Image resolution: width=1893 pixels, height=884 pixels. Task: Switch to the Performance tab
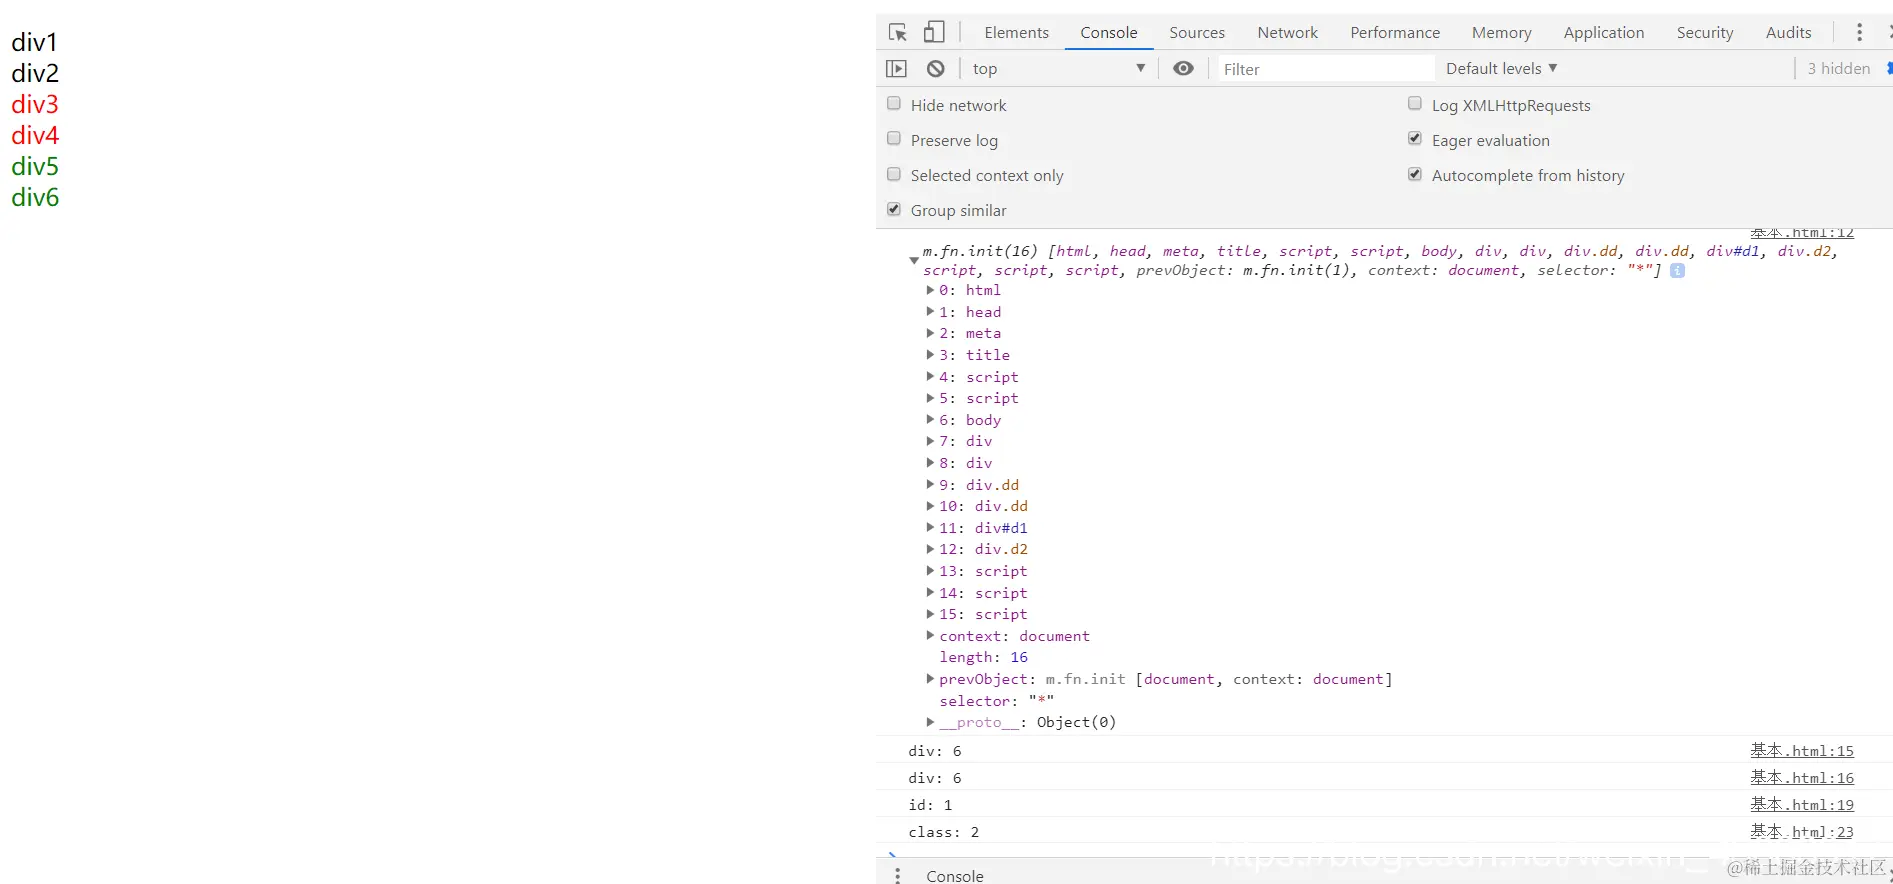[1395, 32]
